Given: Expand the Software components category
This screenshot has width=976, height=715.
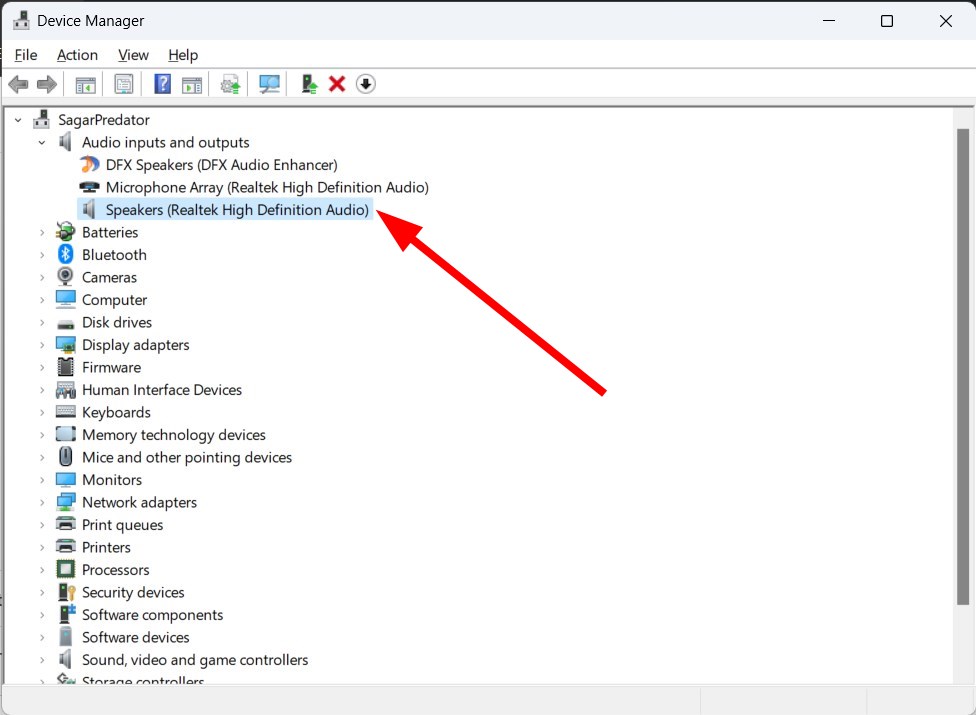Looking at the screenshot, I should click(42, 615).
